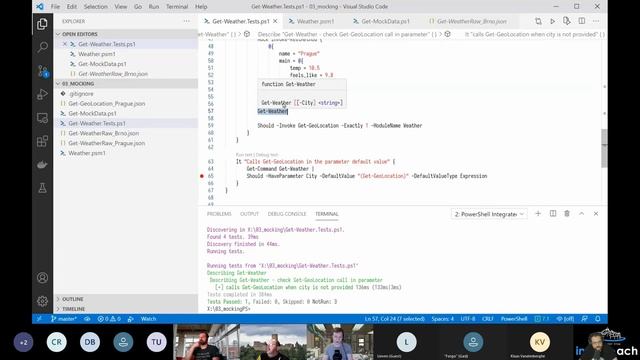Screen dimensions: 640x360
Task: Open the Source Control view
Action: pos(42,71)
